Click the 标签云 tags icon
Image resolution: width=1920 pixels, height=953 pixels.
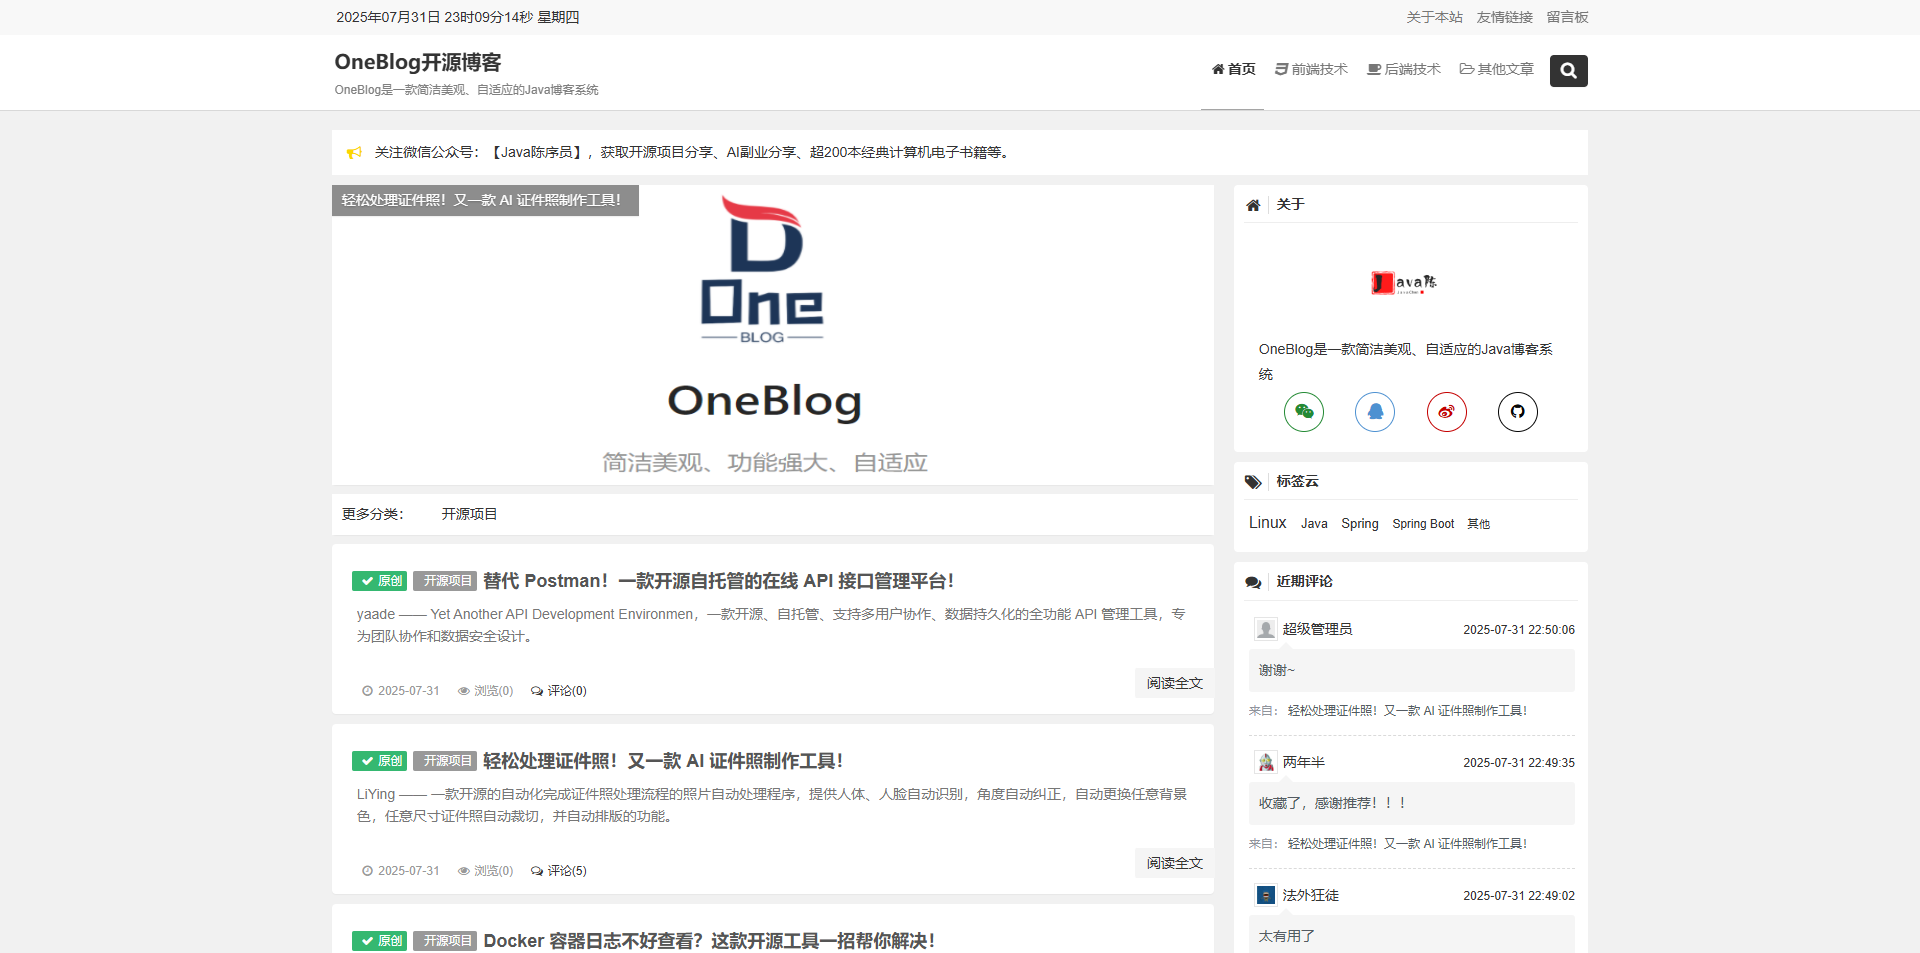1253,482
